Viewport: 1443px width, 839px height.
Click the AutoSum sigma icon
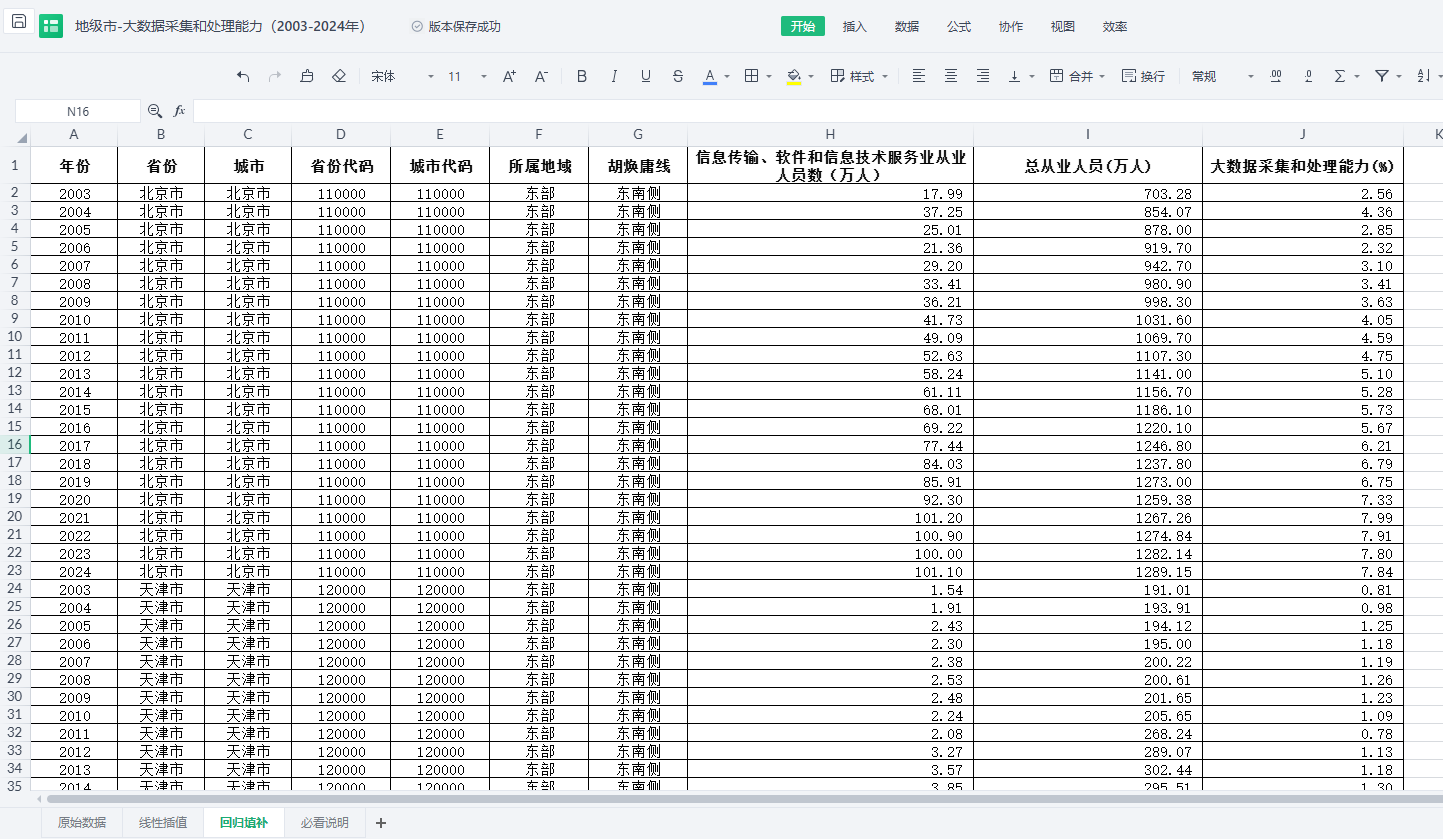click(x=1340, y=76)
